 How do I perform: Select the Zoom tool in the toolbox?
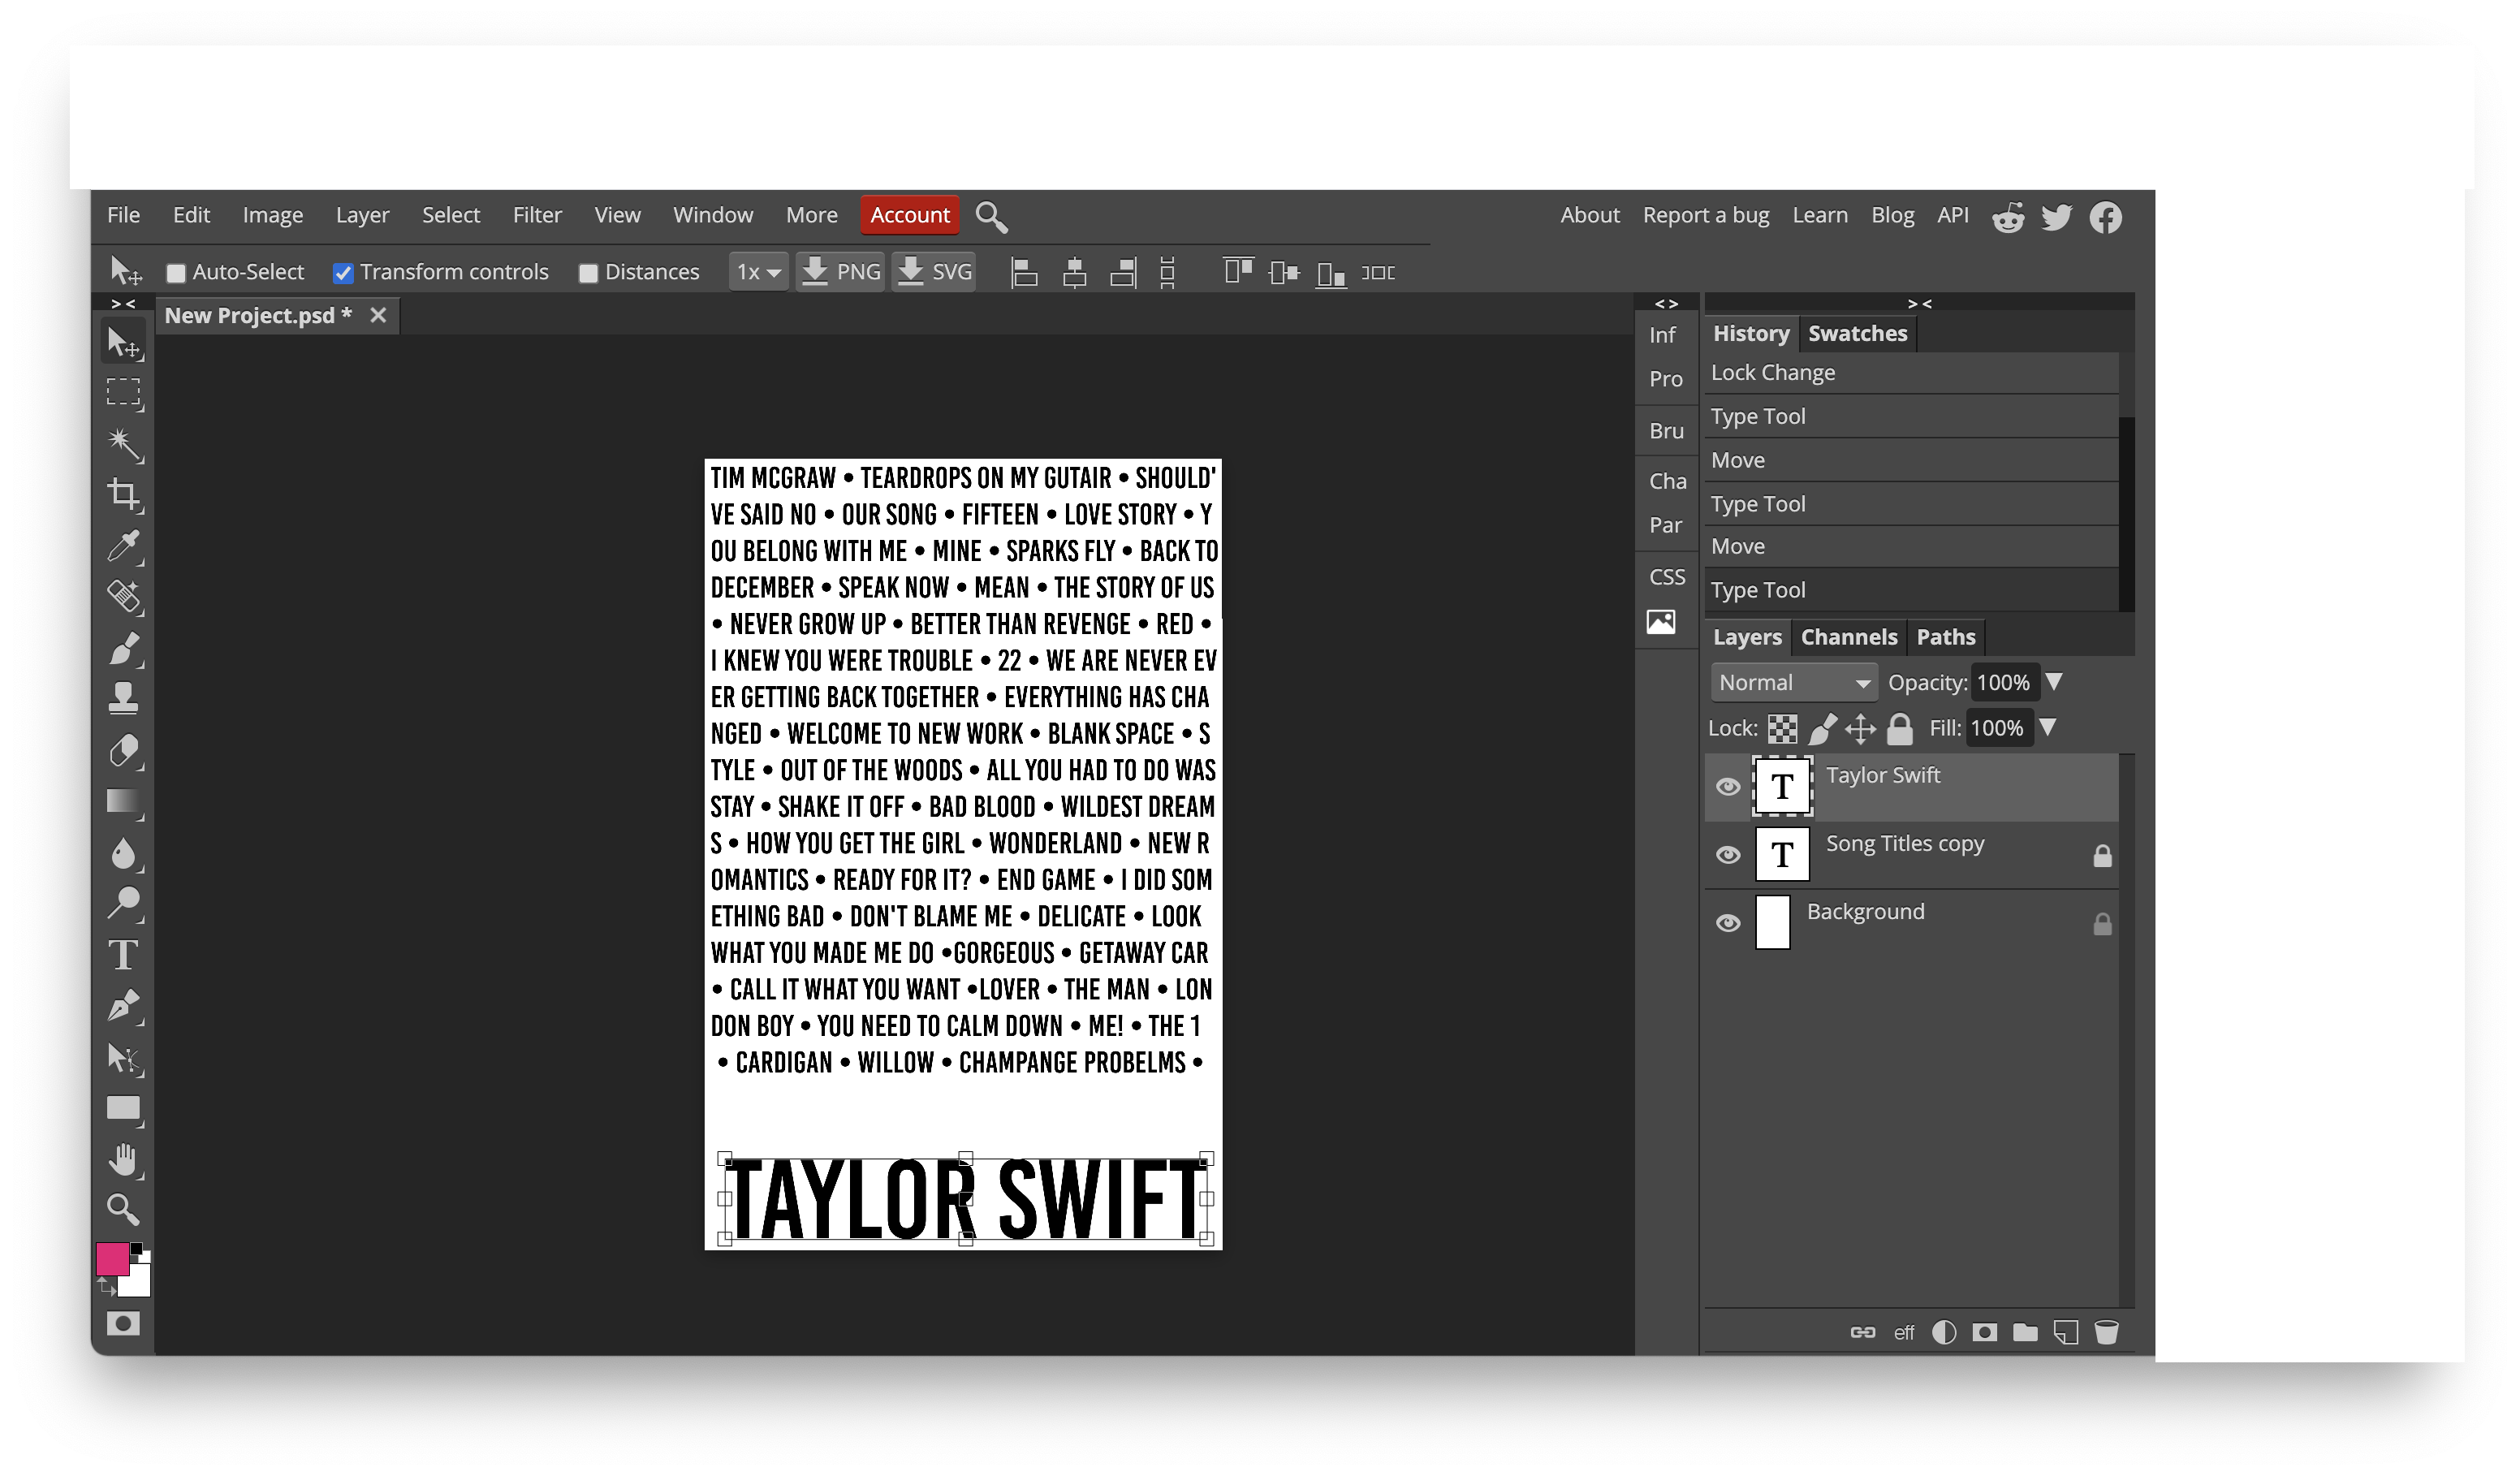pos(124,1210)
